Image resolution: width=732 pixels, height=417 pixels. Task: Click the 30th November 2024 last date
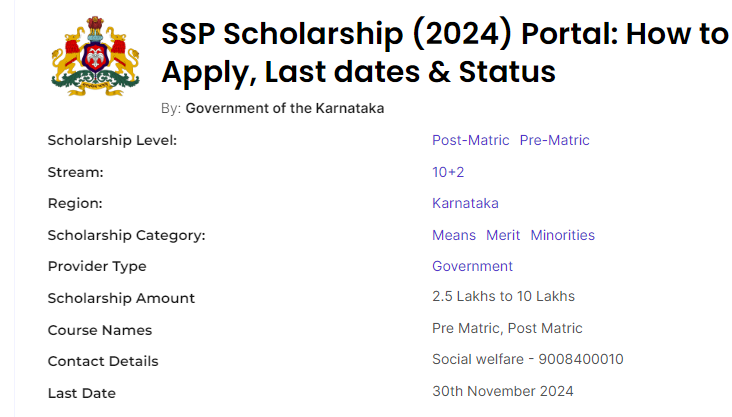pos(503,391)
